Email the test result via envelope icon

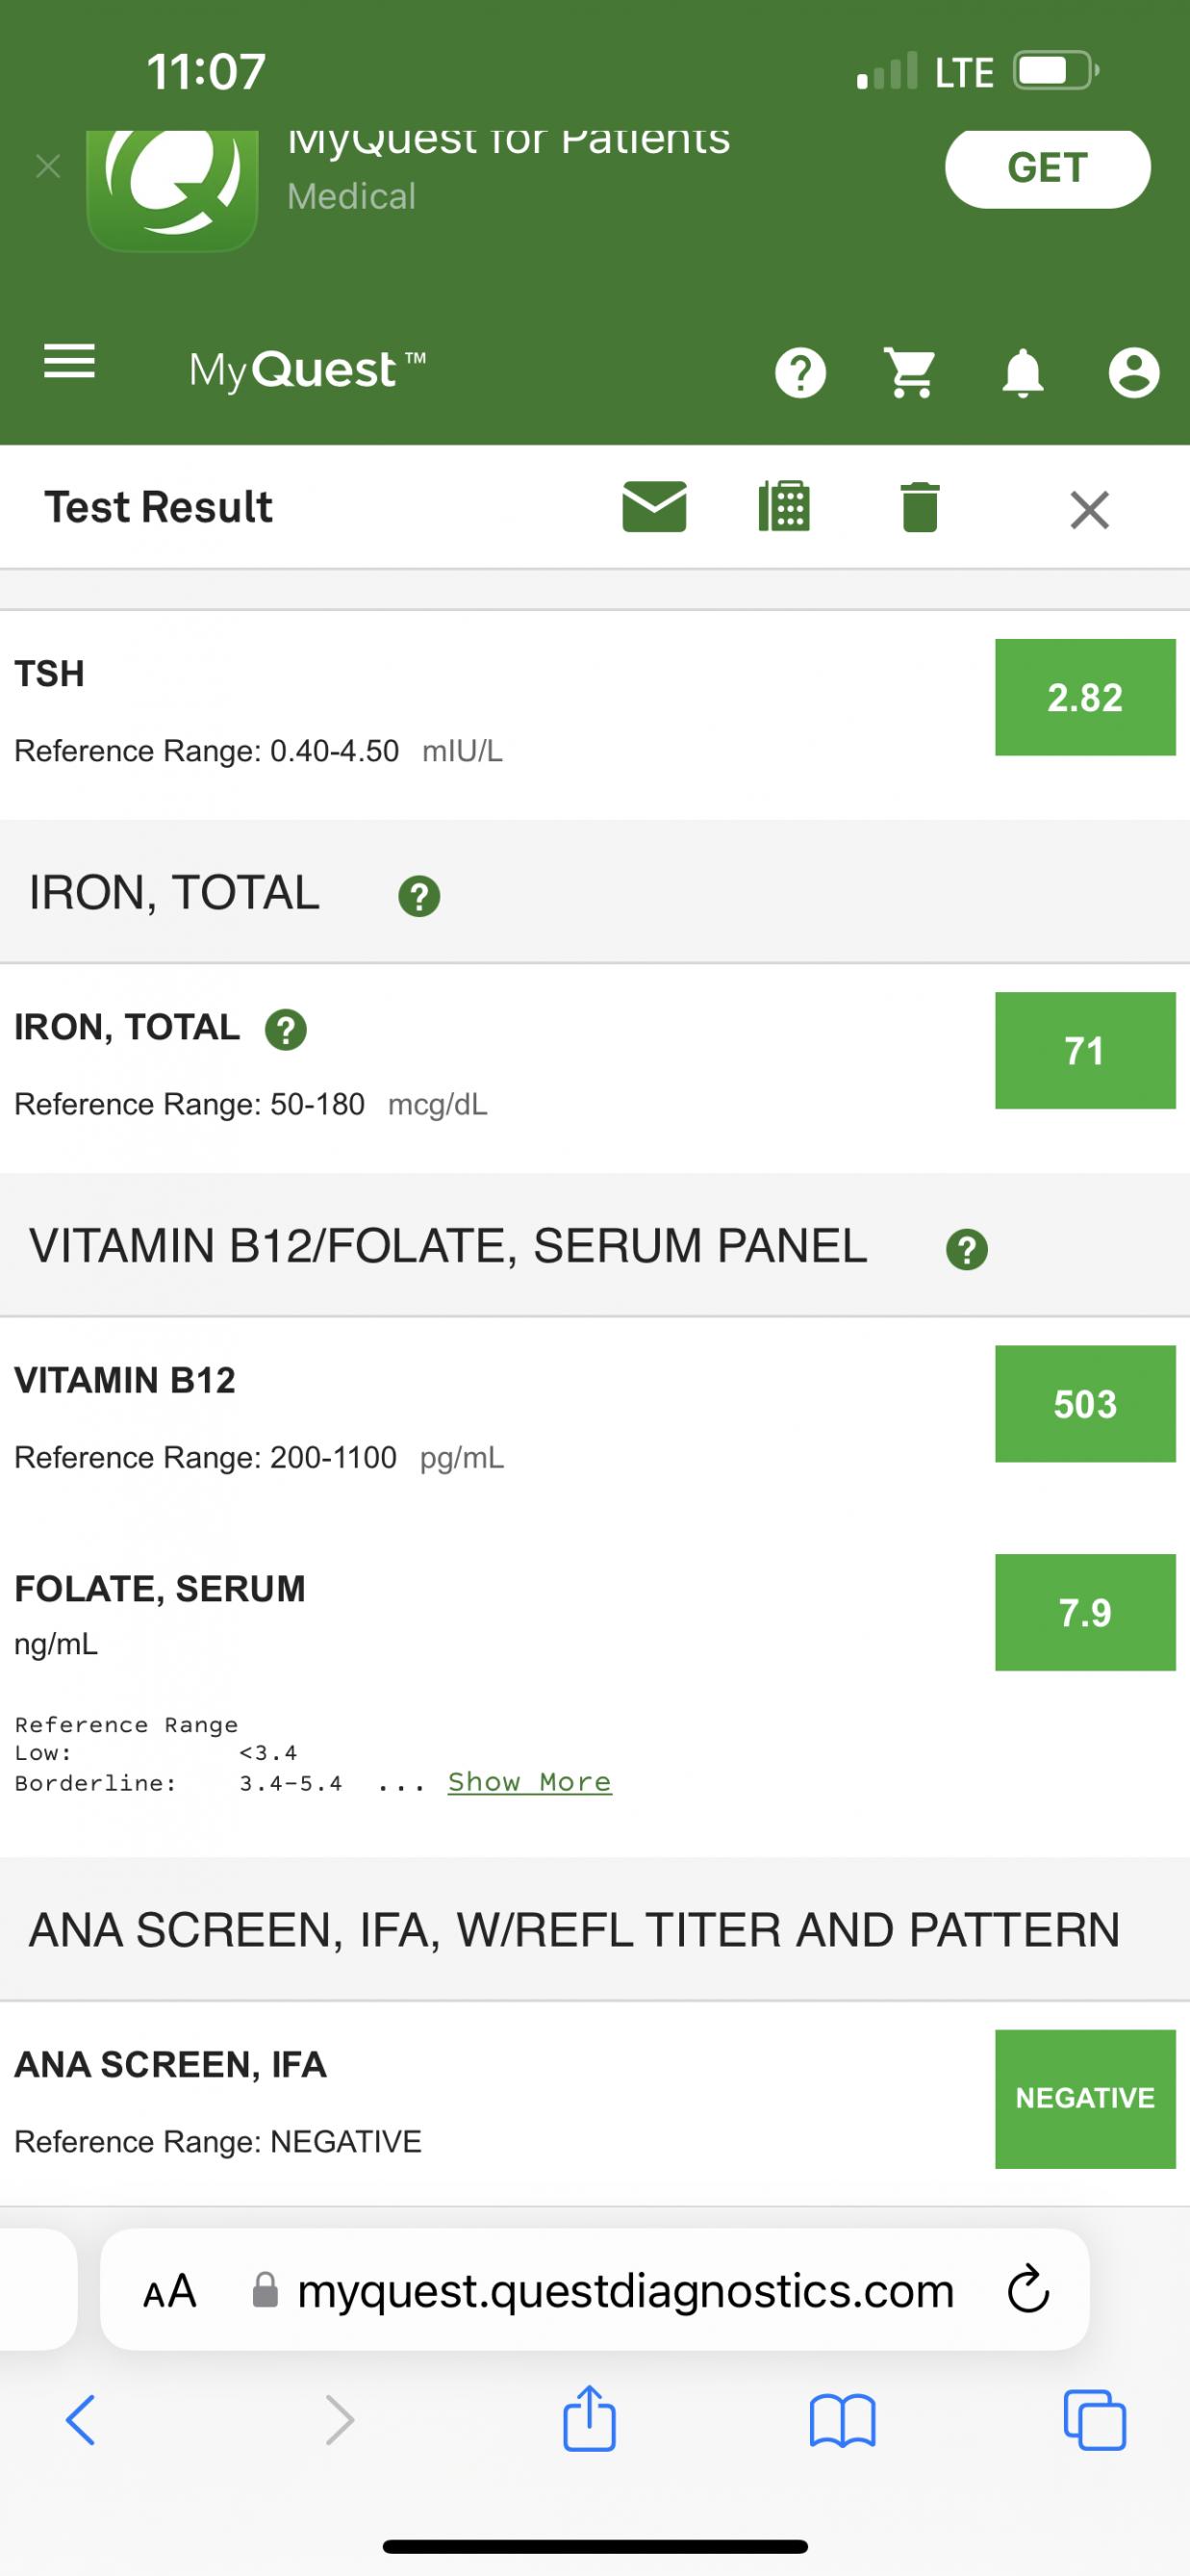654,507
